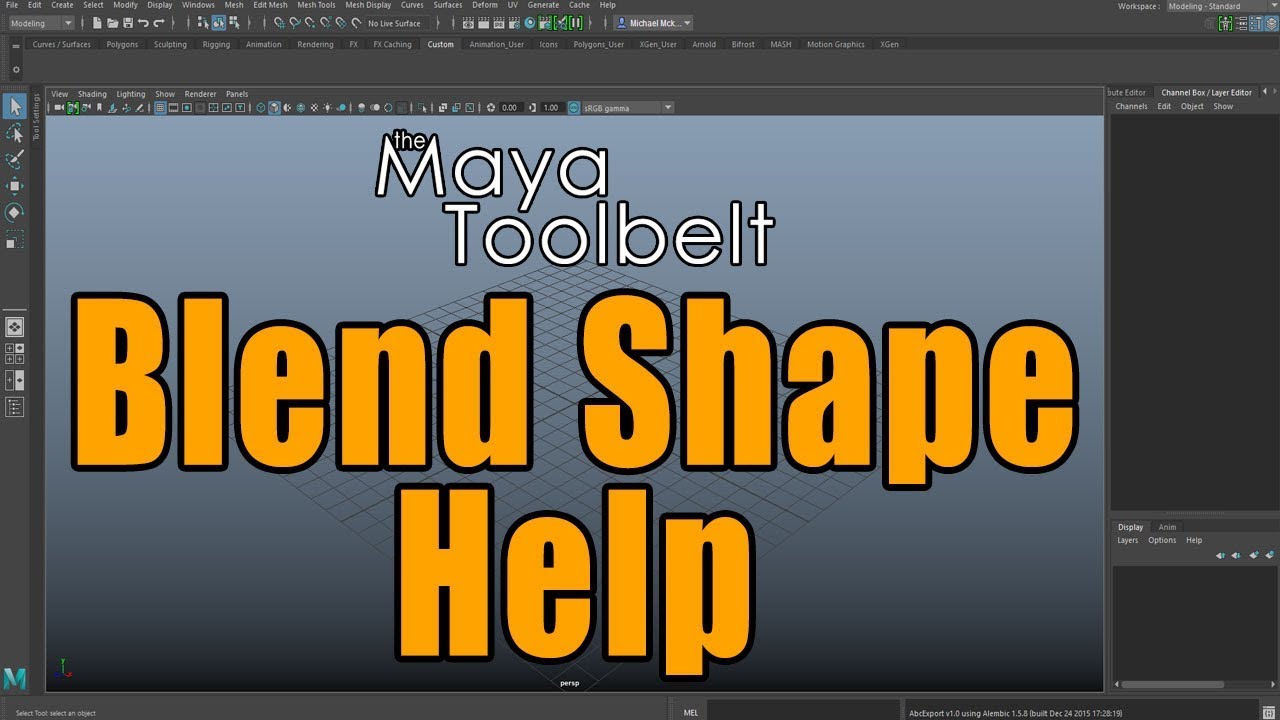Select the arrow Select tool
Viewport: 1280px width, 720px height.
15,106
